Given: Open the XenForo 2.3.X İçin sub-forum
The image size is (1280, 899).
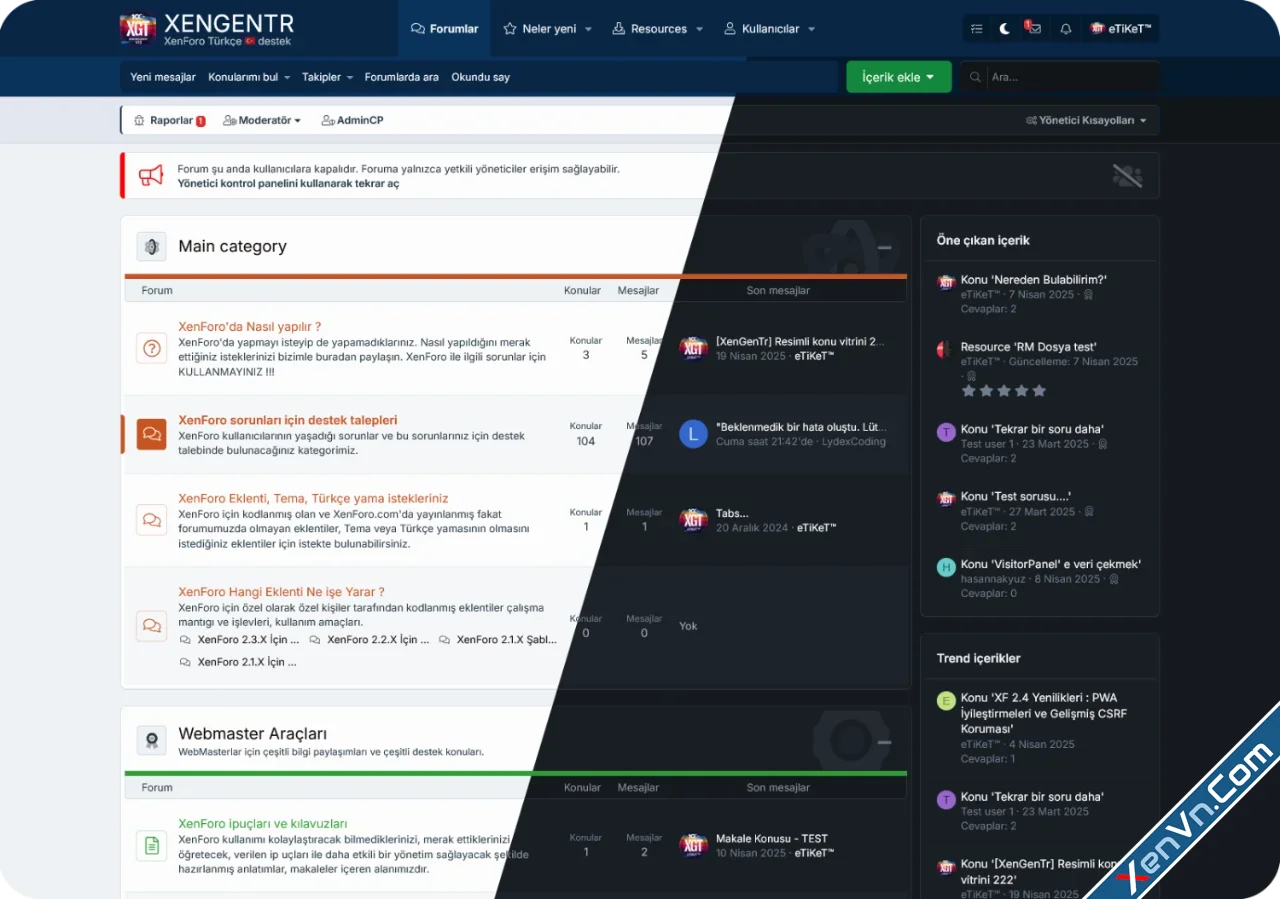Looking at the screenshot, I should (248, 639).
